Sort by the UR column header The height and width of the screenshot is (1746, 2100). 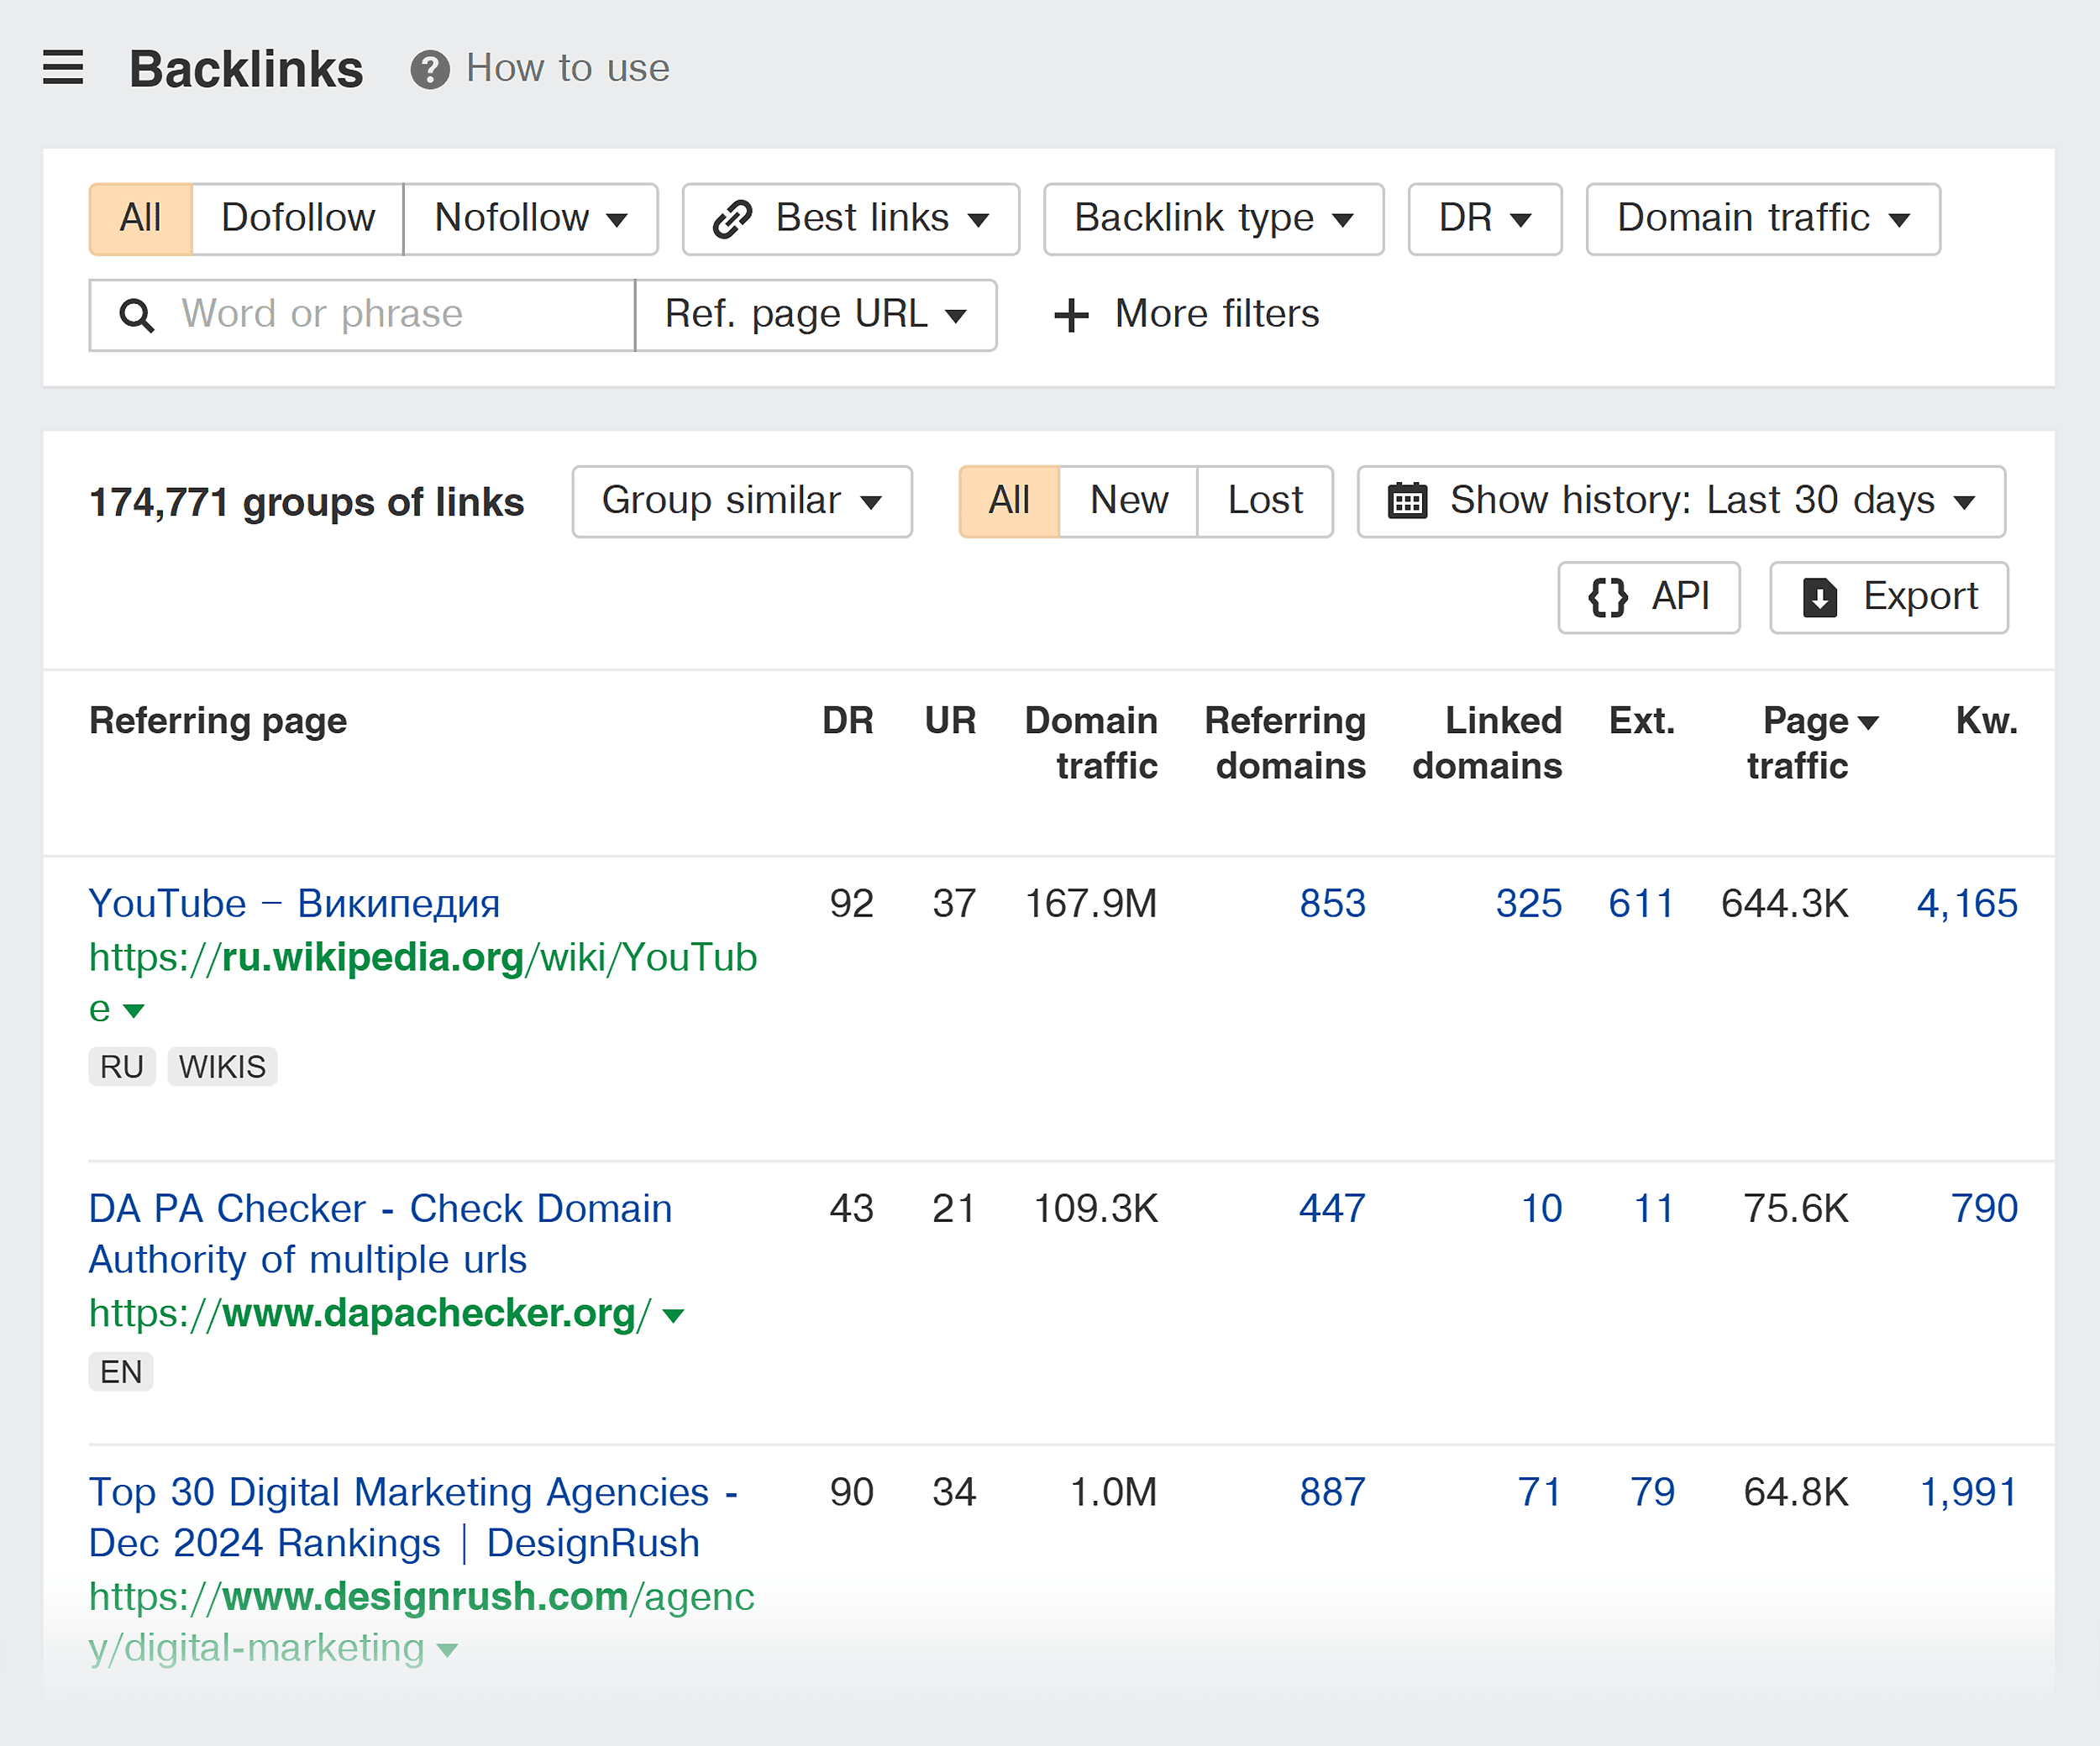(950, 721)
